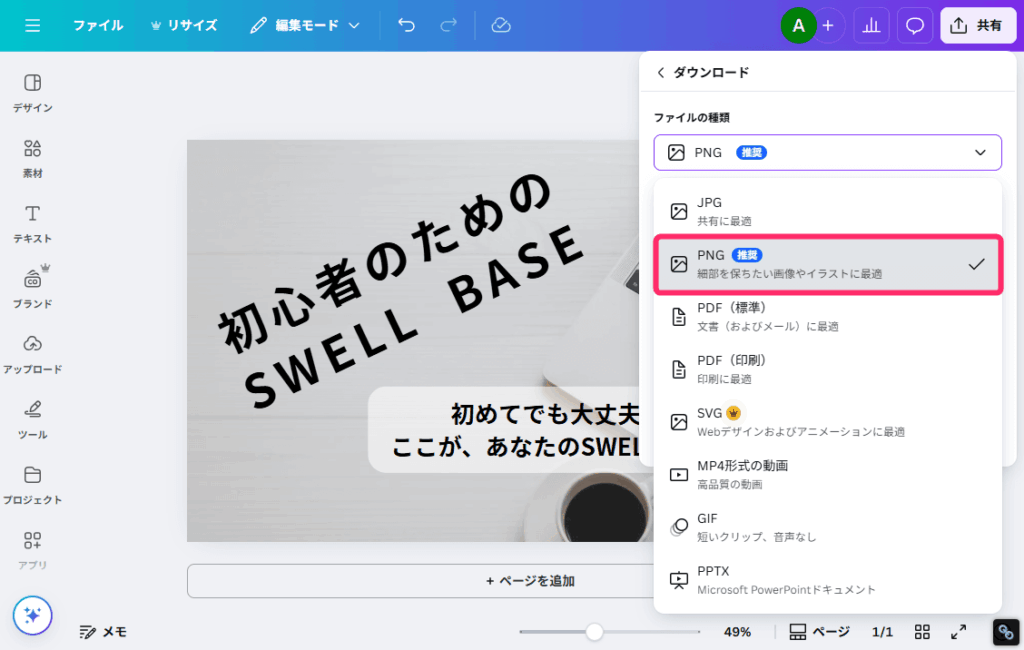This screenshot has width=1024, height=650.
Task: Click the accessibility helper icon bottom-right corner
Action: coord(1006,632)
